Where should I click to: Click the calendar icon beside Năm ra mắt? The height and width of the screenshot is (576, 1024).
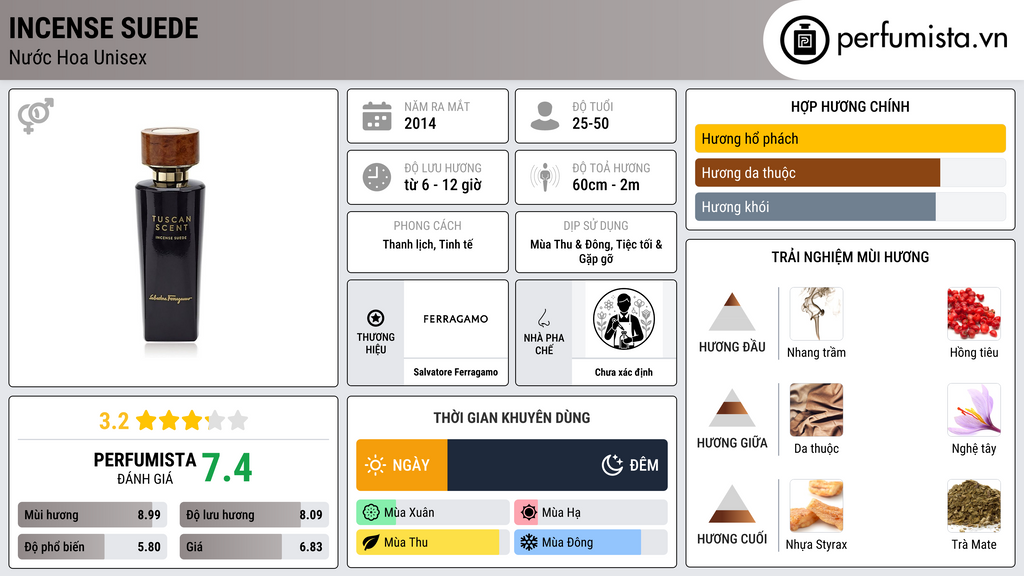tap(377, 116)
